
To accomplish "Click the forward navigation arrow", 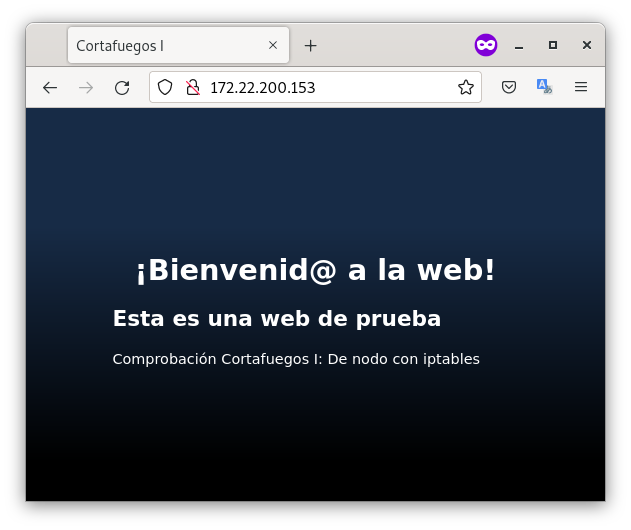I will point(86,88).
